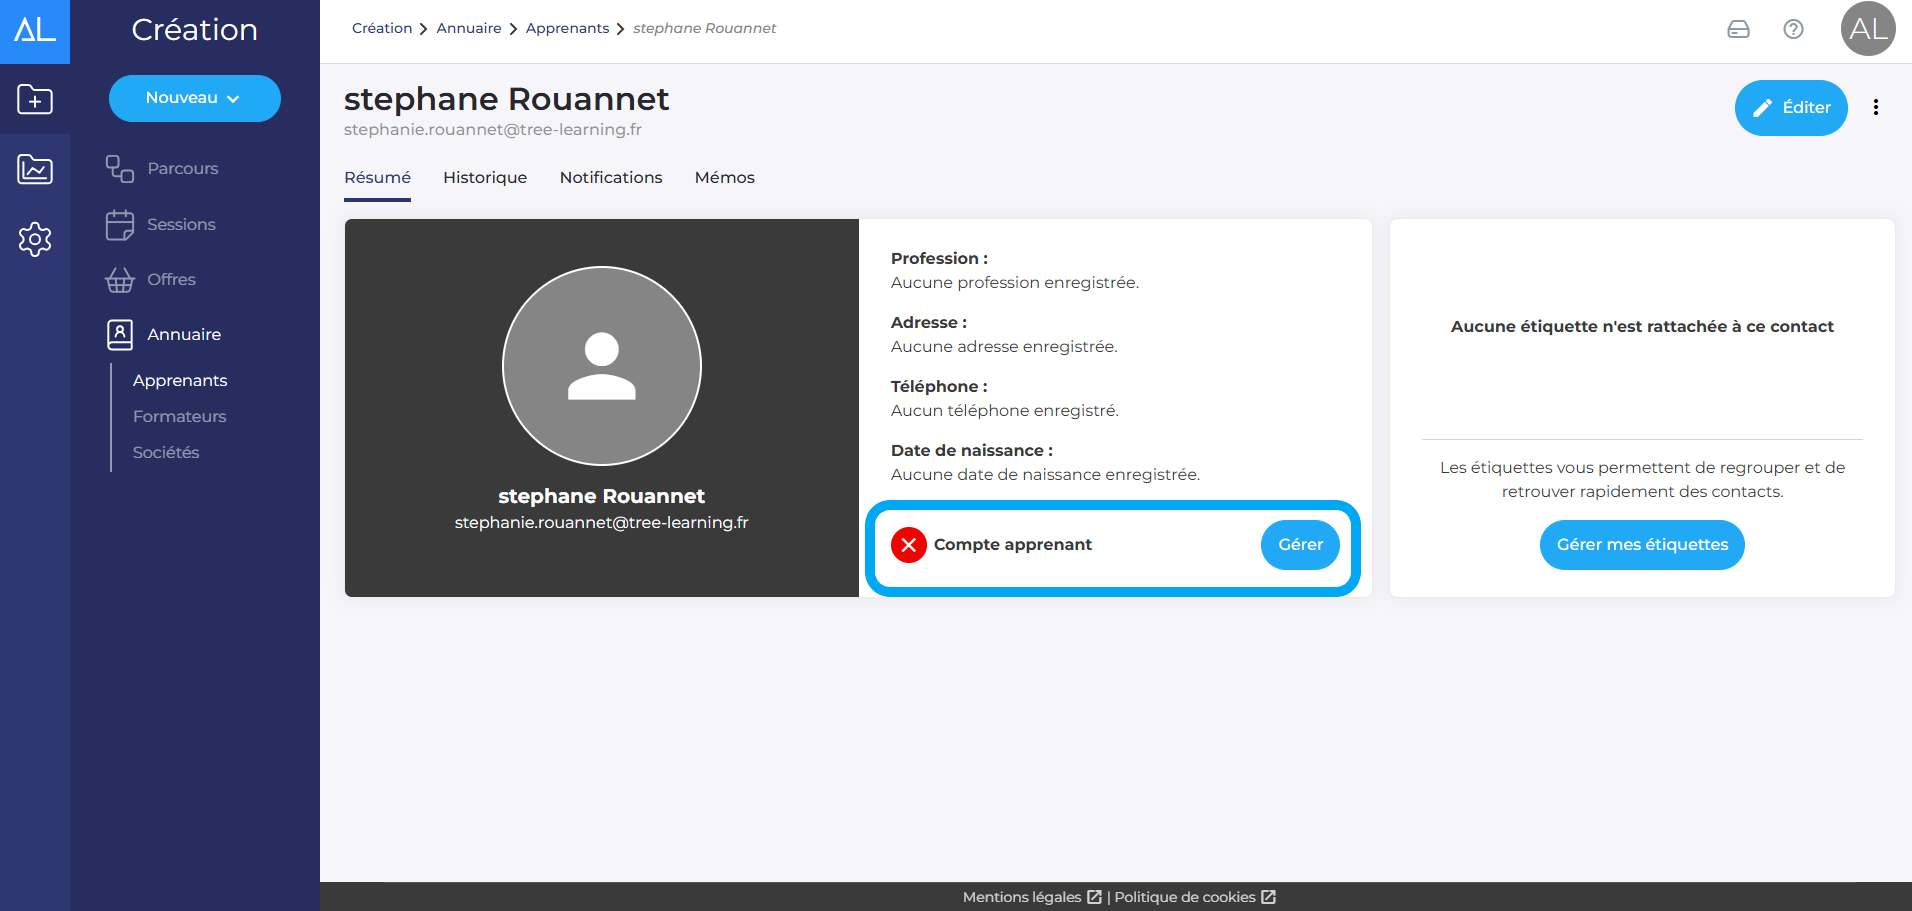Open the inbox tray icon in header

[x=1738, y=29]
